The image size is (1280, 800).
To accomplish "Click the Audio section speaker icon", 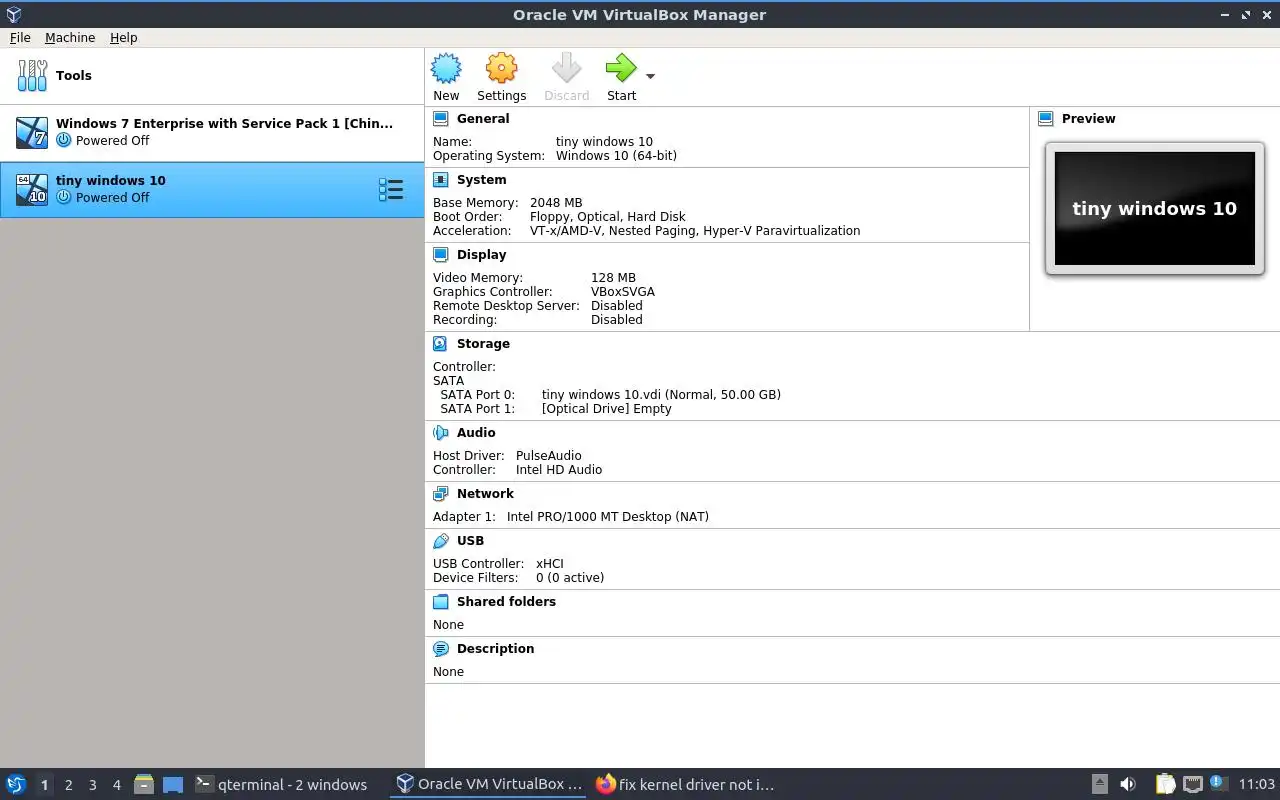I will click(441, 433).
